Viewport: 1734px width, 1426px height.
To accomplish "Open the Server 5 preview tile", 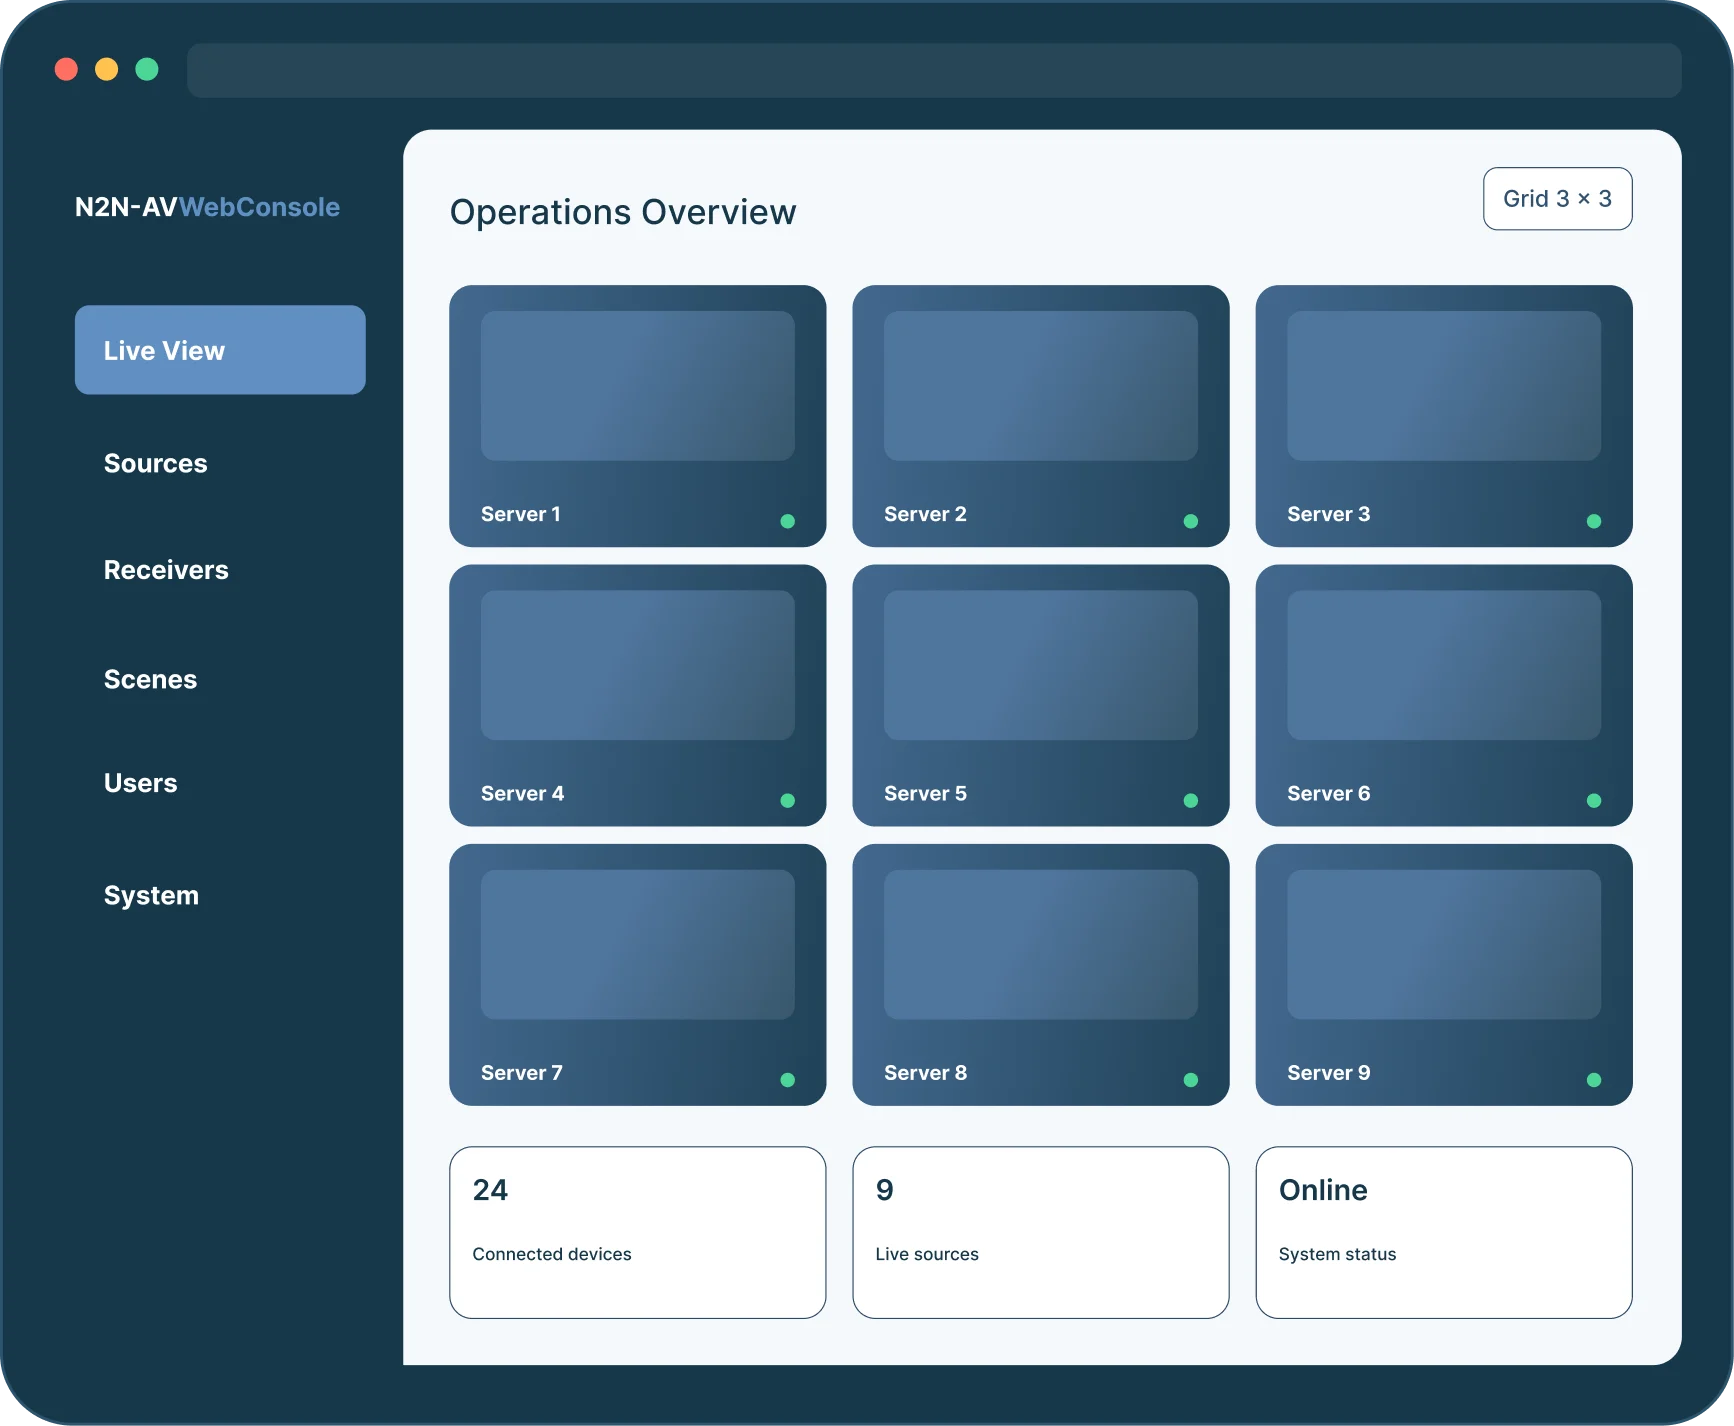I will (x=1041, y=695).
